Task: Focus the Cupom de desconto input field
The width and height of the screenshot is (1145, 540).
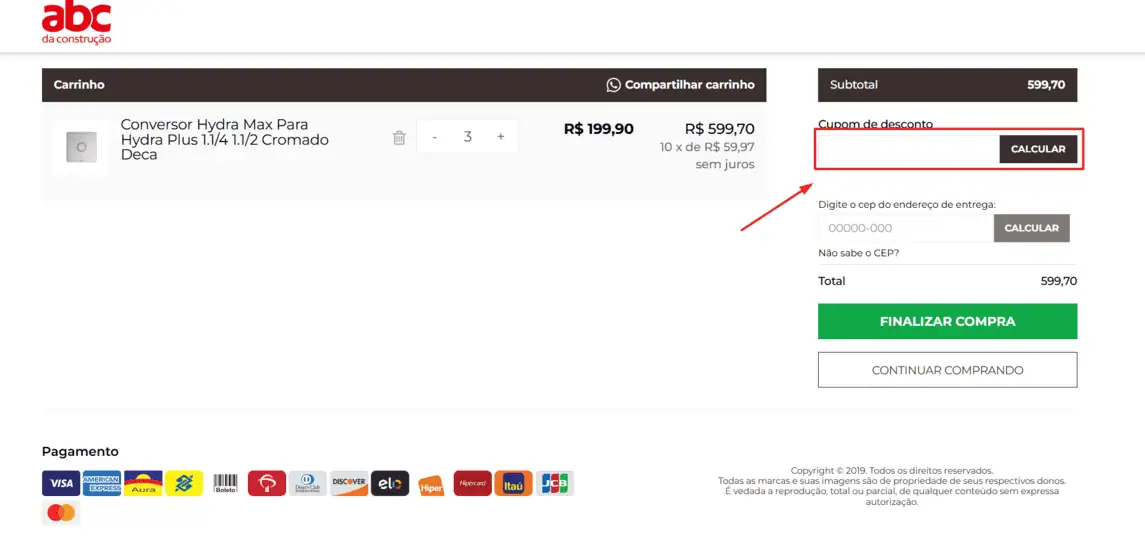Action: (x=908, y=149)
